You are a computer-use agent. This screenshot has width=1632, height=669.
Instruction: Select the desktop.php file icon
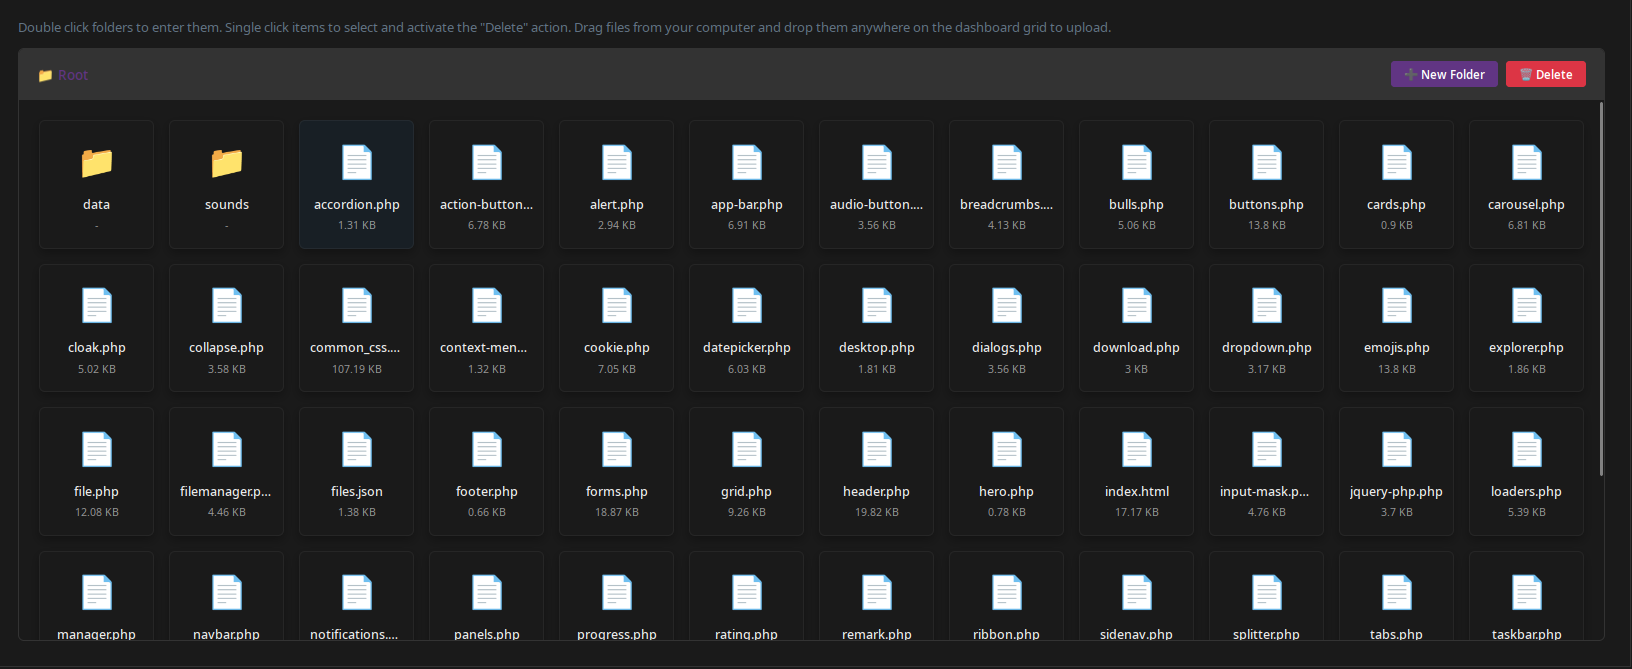point(877,306)
